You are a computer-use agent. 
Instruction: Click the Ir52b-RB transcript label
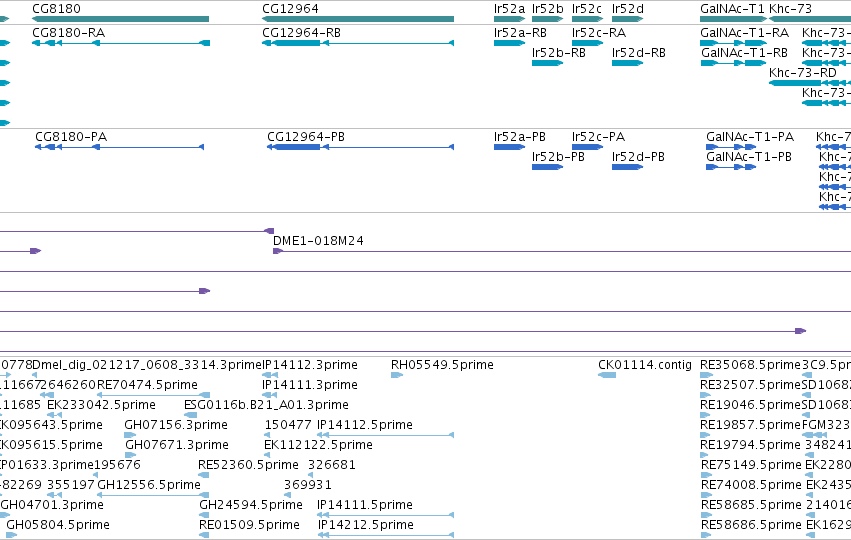tap(558, 53)
